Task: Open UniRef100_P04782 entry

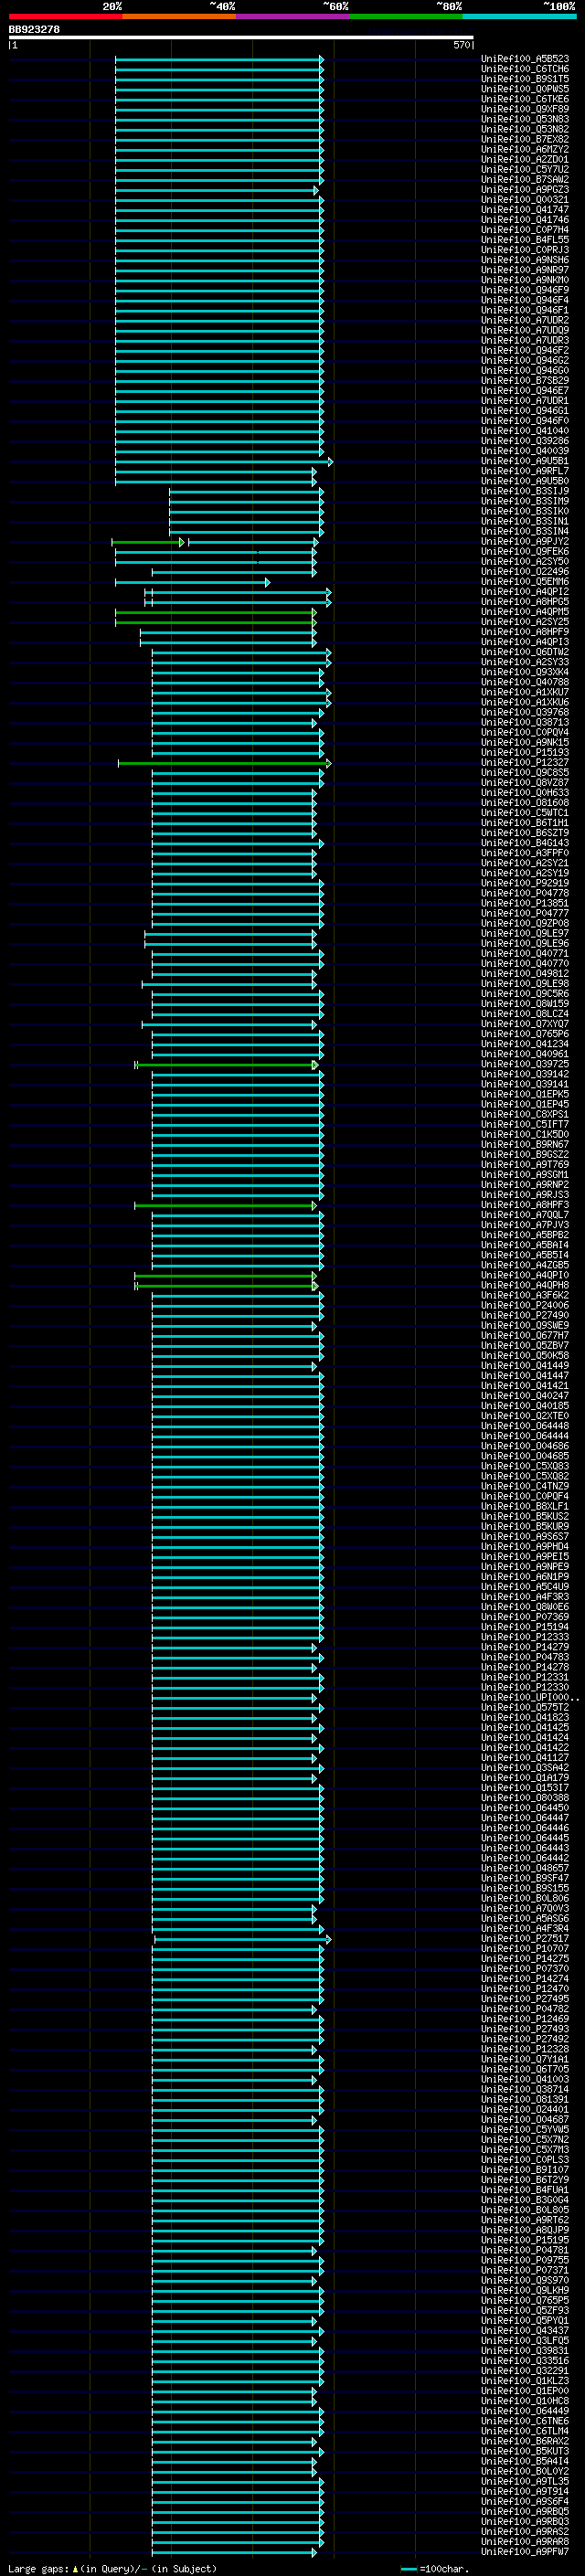Action: pos(525,2010)
